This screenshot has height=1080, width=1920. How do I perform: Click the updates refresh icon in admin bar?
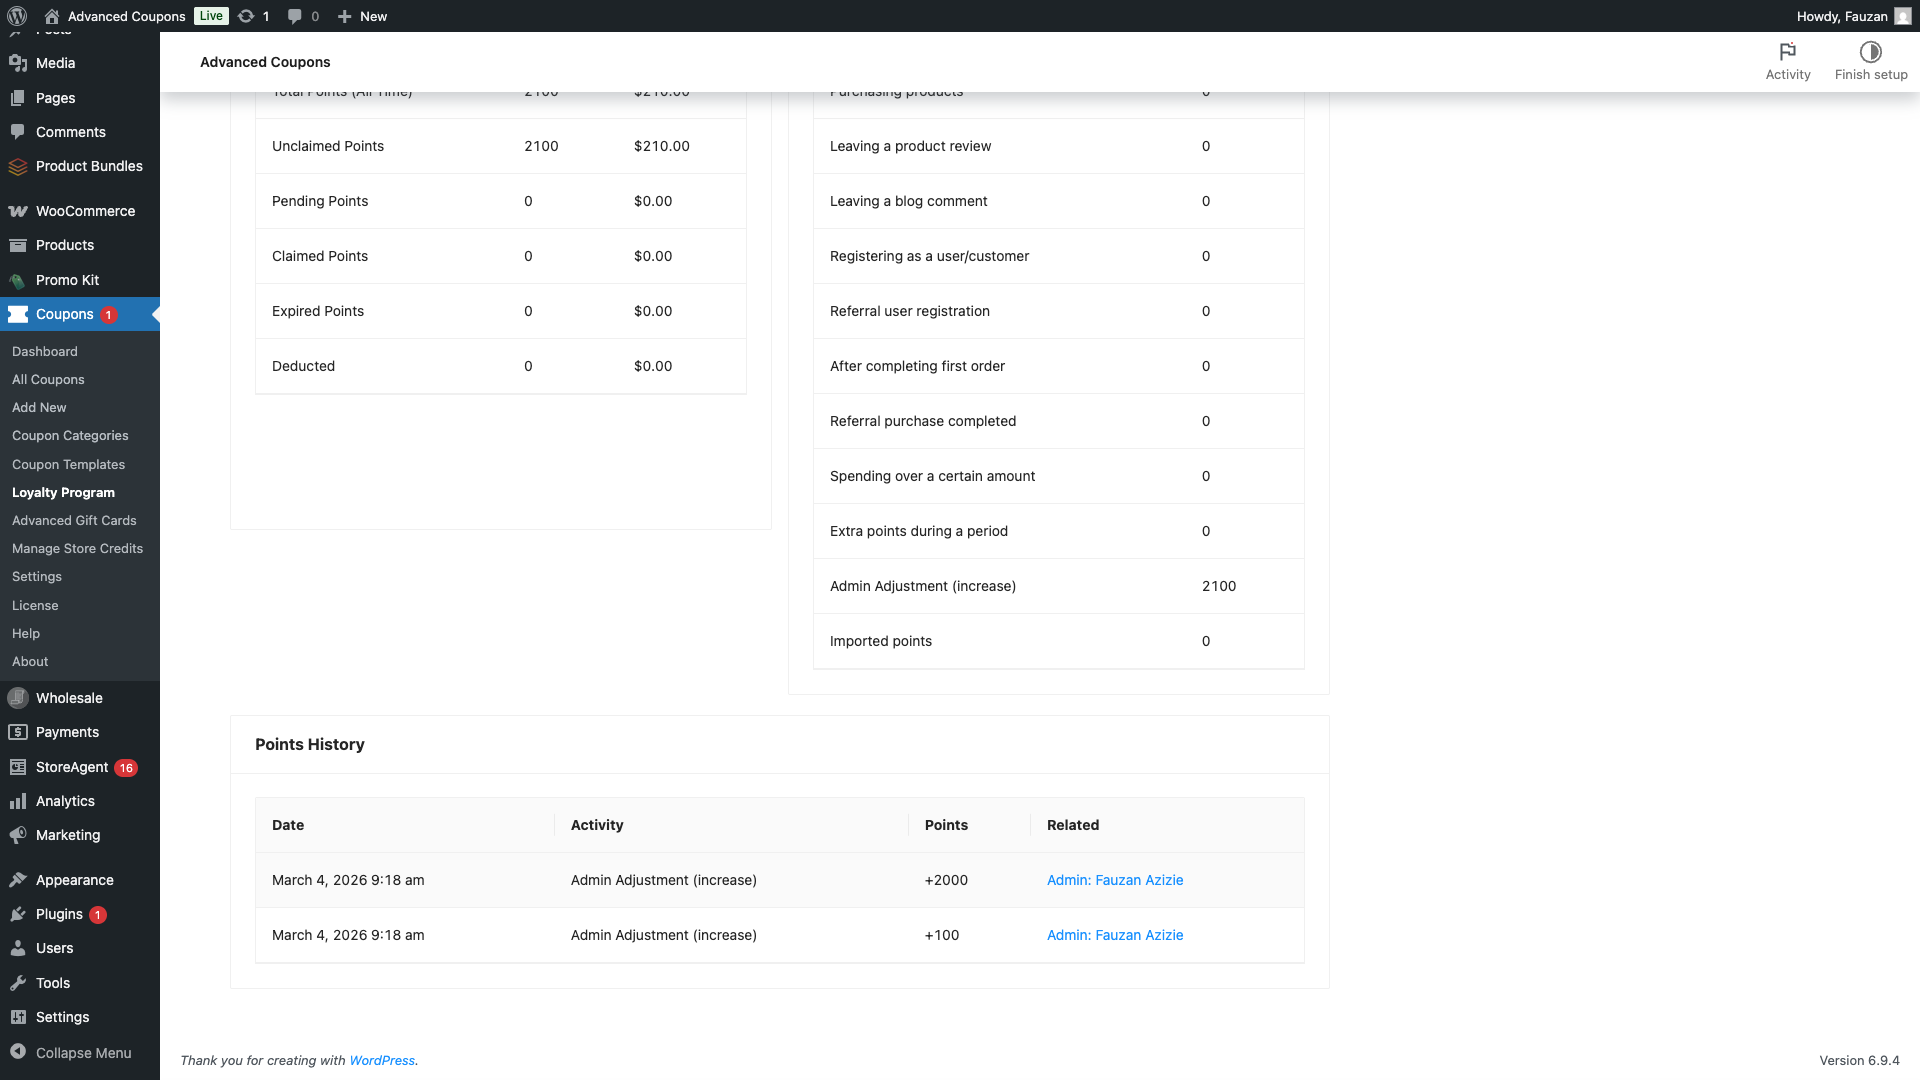pos(246,16)
